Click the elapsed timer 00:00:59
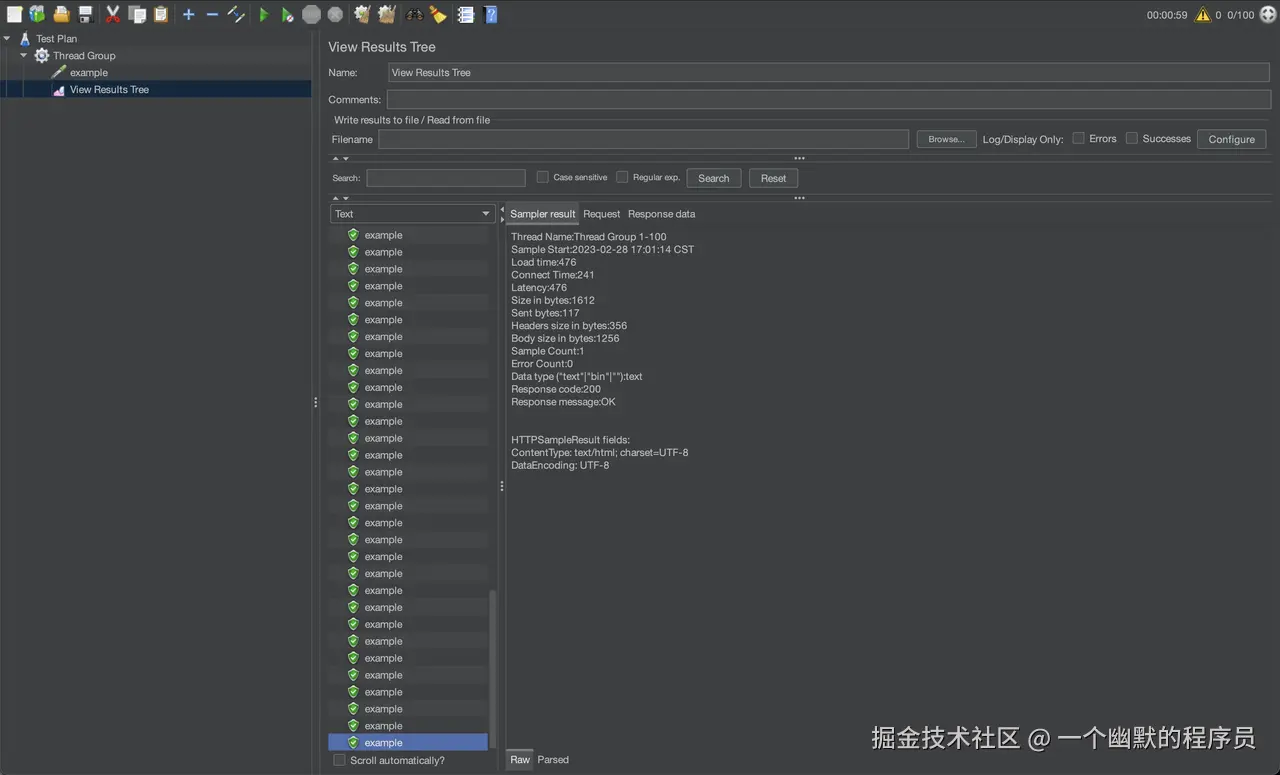This screenshot has width=1280, height=775. 1167,15
